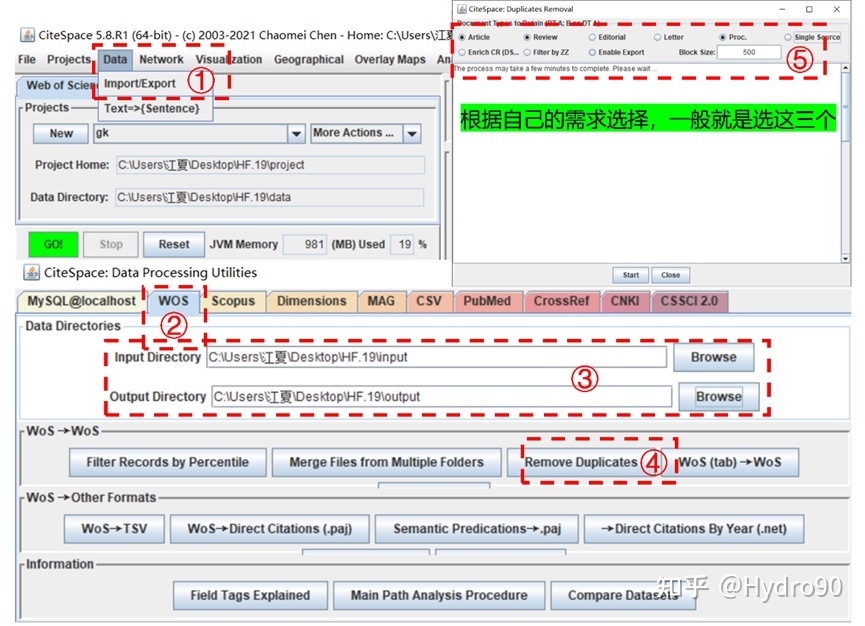Click Filter Records by Percentile

click(x=168, y=462)
